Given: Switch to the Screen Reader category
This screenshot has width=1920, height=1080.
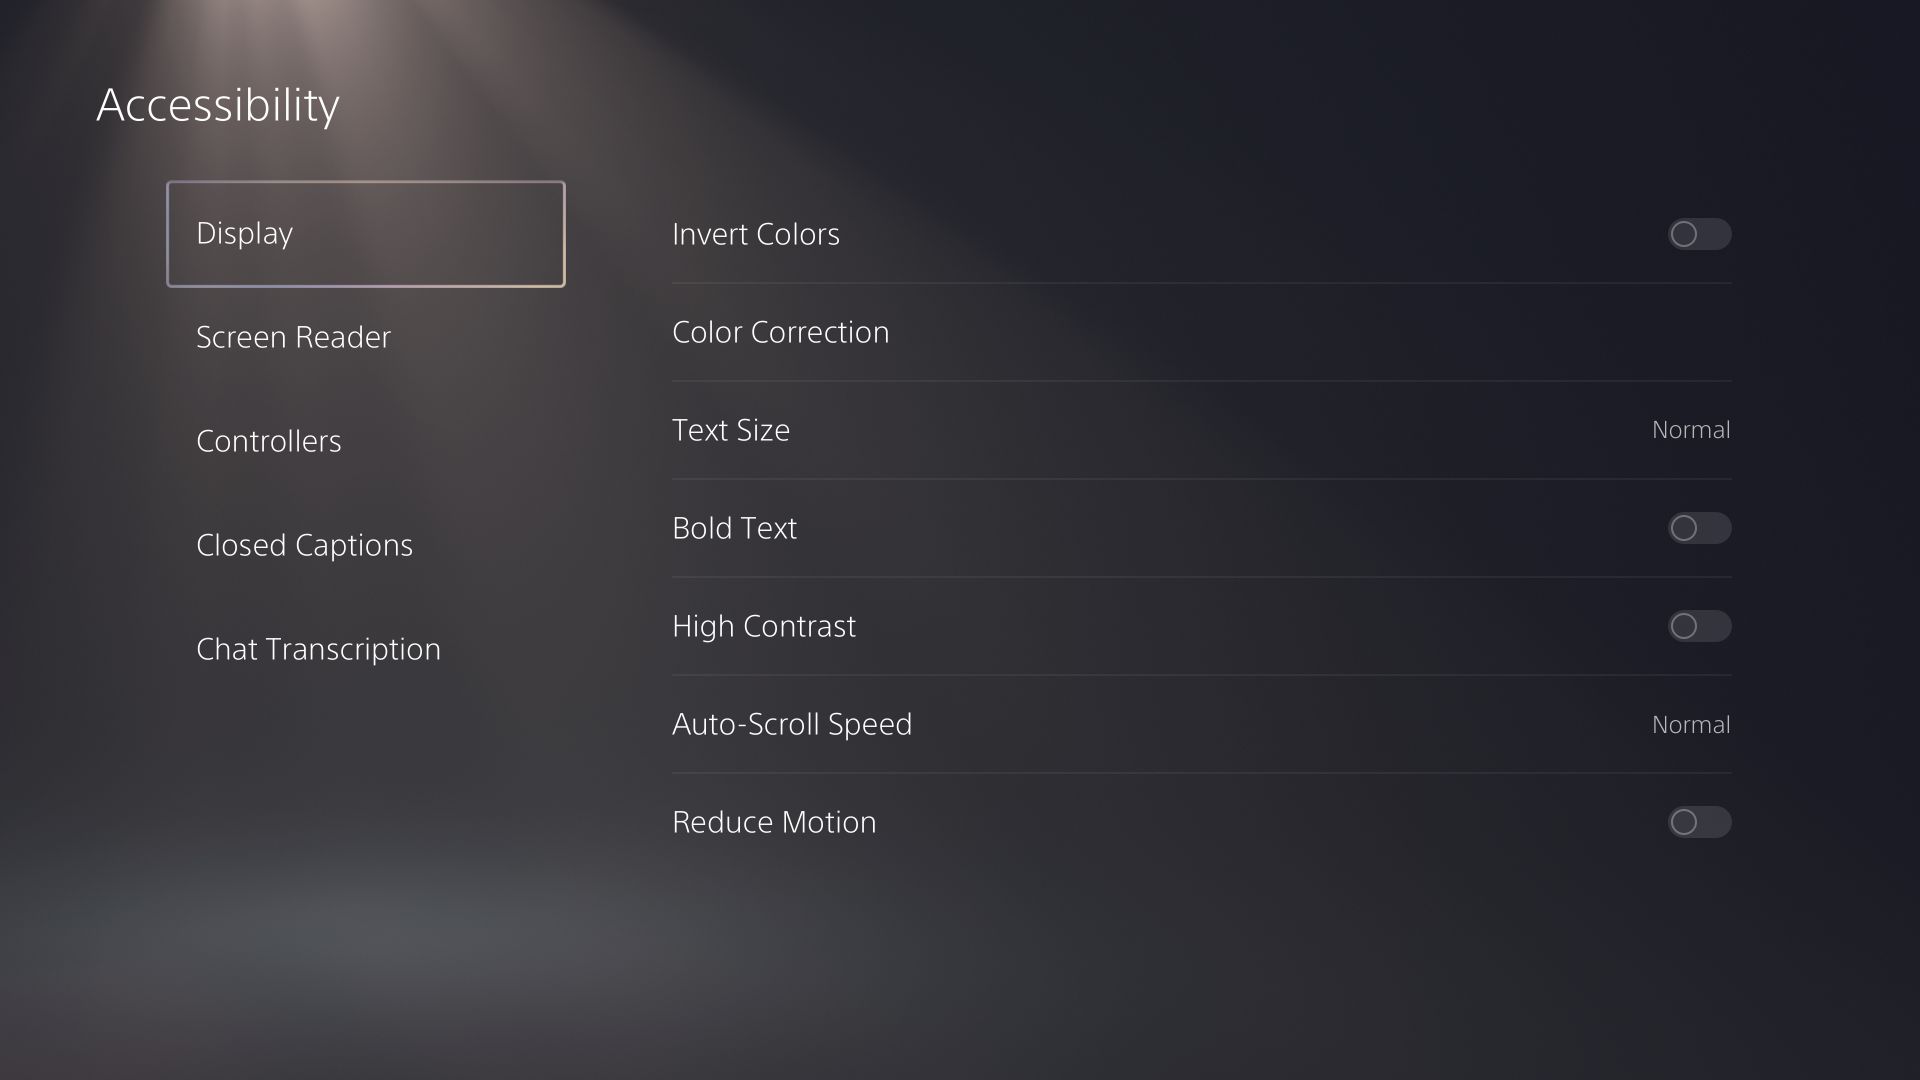Looking at the screenshot, I should (293, 338).
